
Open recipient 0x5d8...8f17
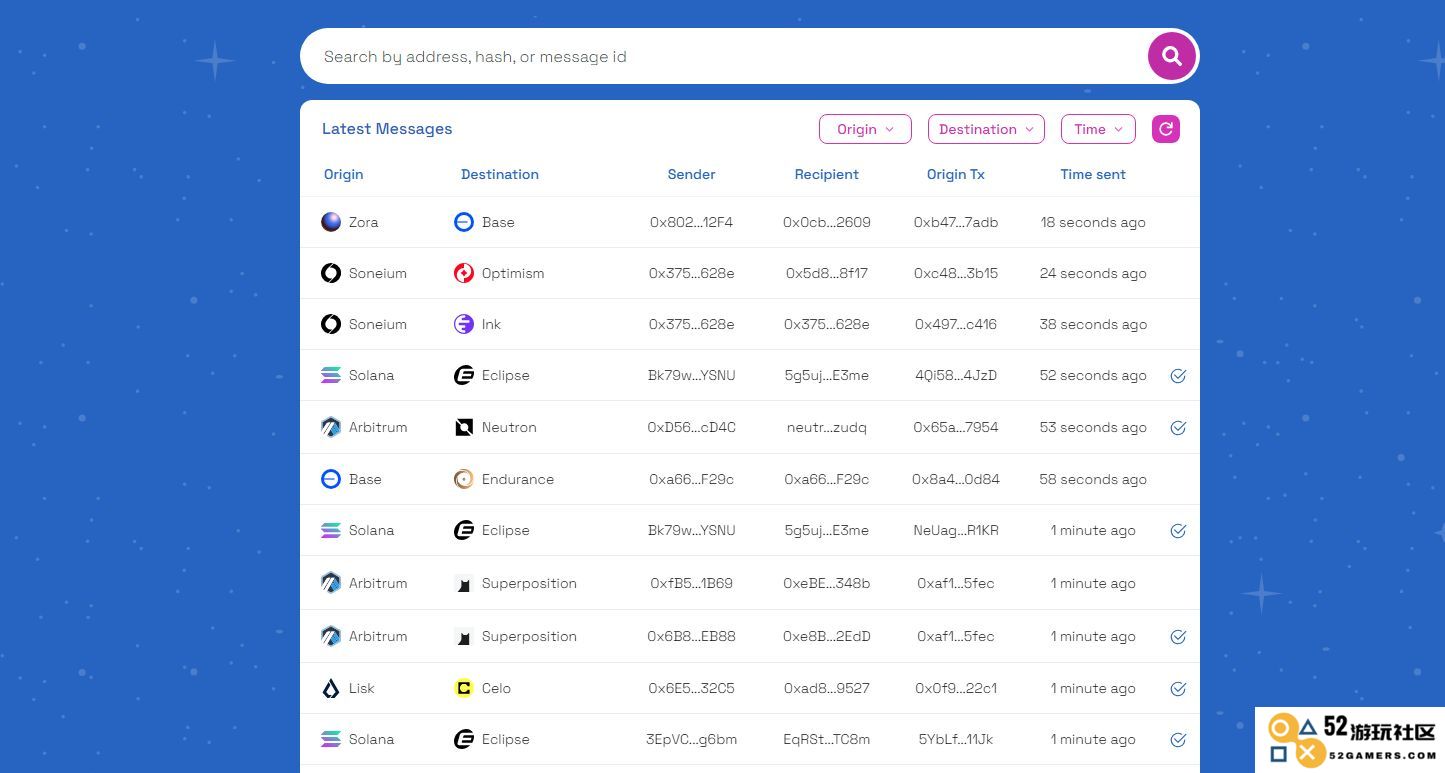point(826,273)
